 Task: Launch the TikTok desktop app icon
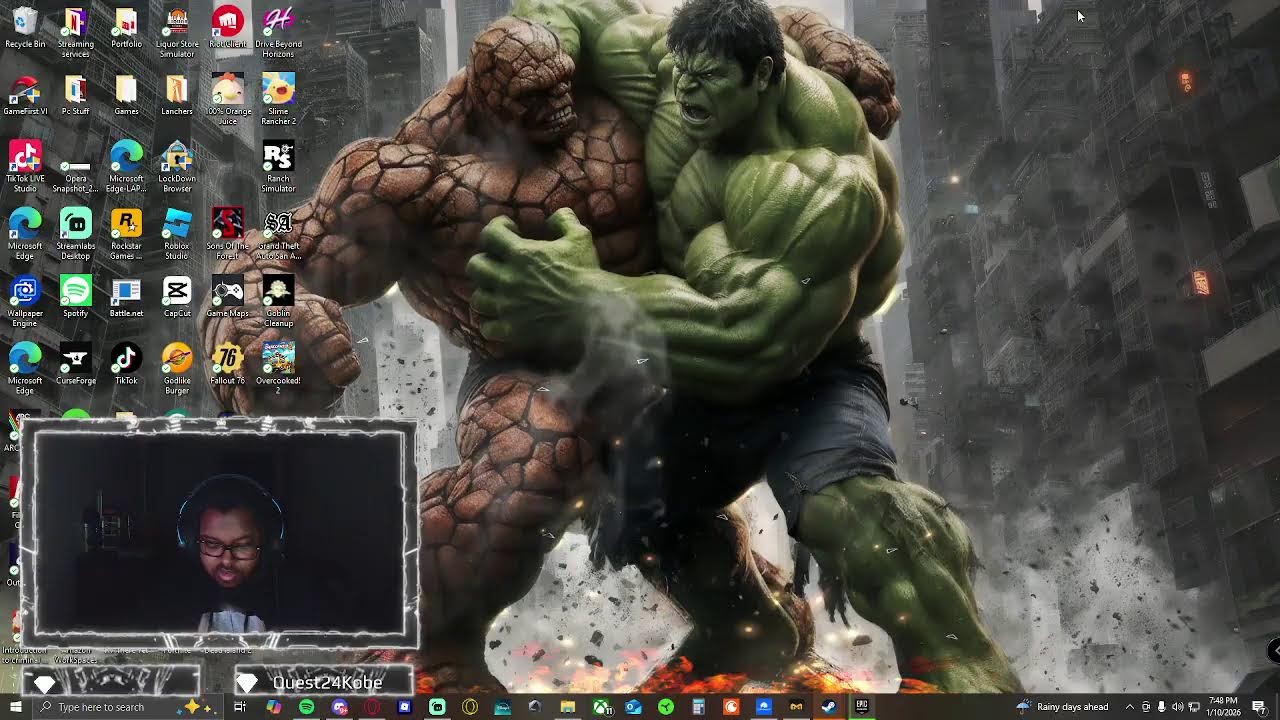[x=126, y=364]
